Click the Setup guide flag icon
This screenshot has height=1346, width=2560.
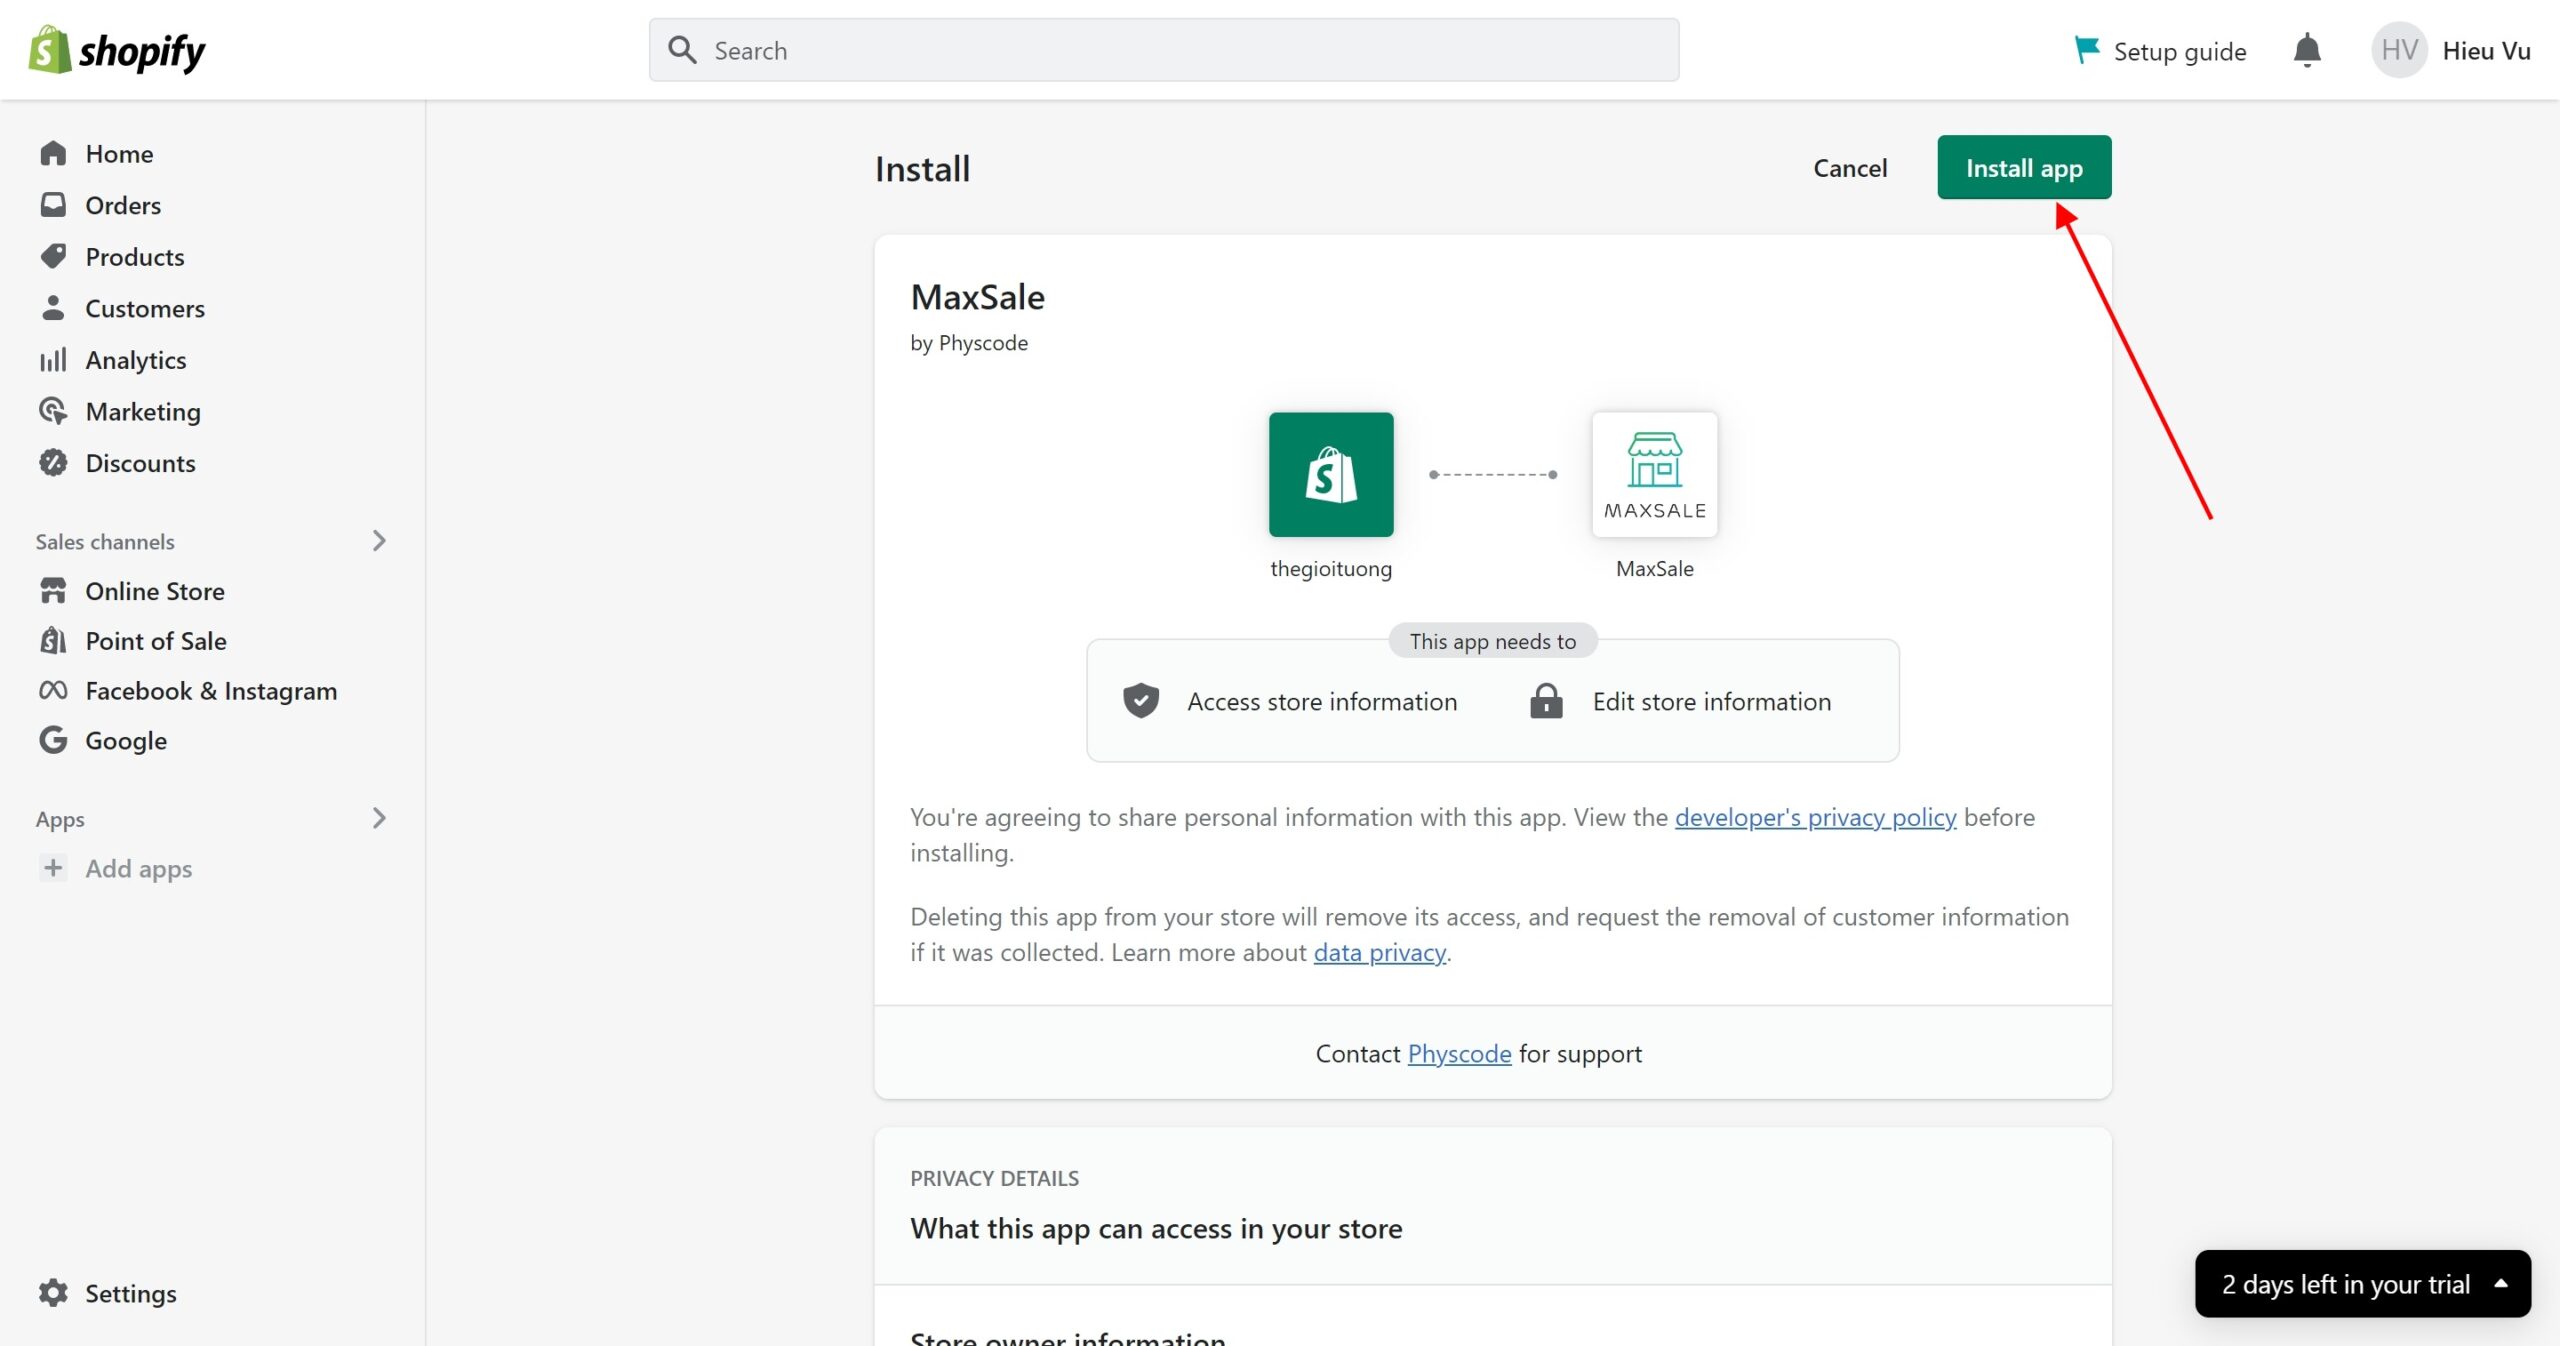pyautogui.click(x=2087, y=50)
